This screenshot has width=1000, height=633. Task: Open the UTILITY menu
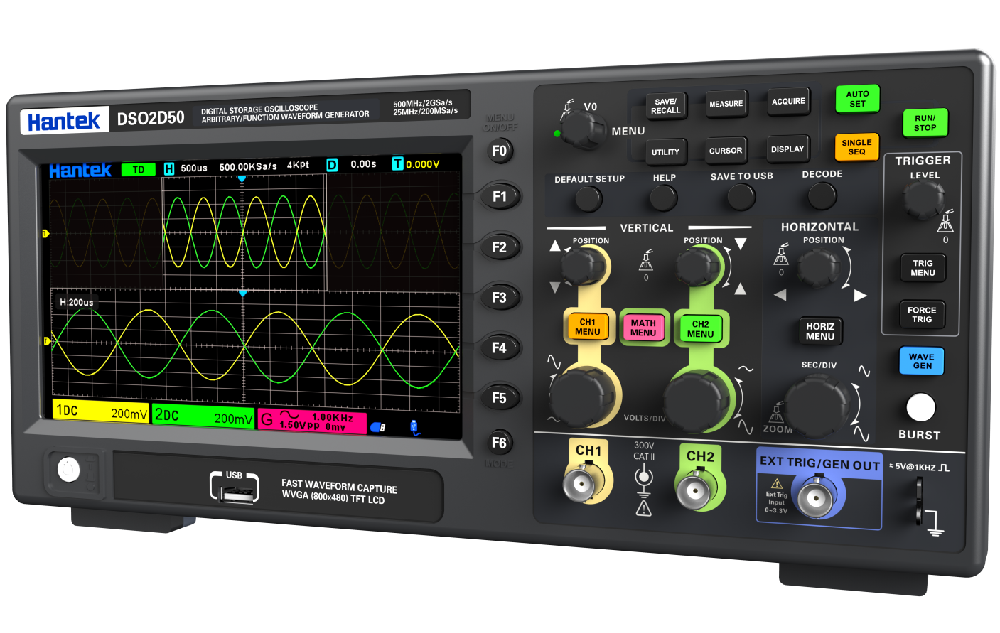tap(665, 152)
